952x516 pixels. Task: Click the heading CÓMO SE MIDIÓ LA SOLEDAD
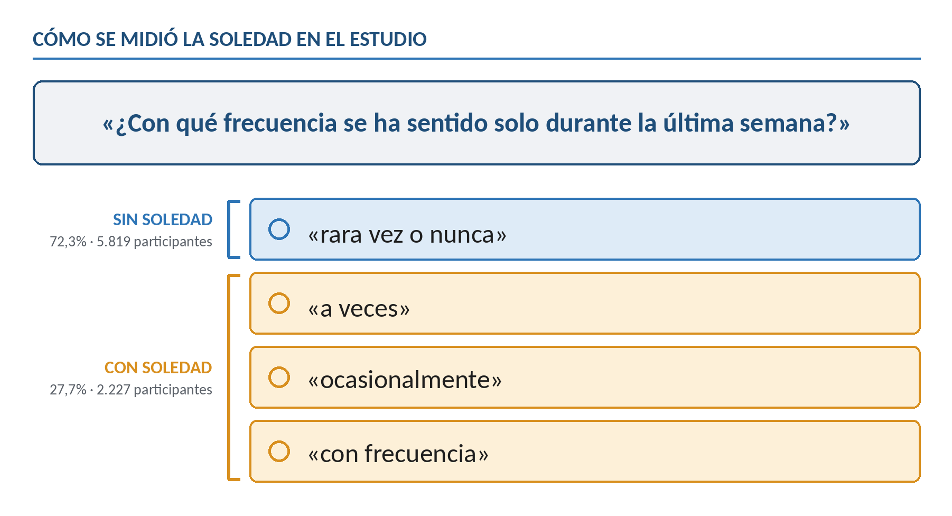pos(230,39)
